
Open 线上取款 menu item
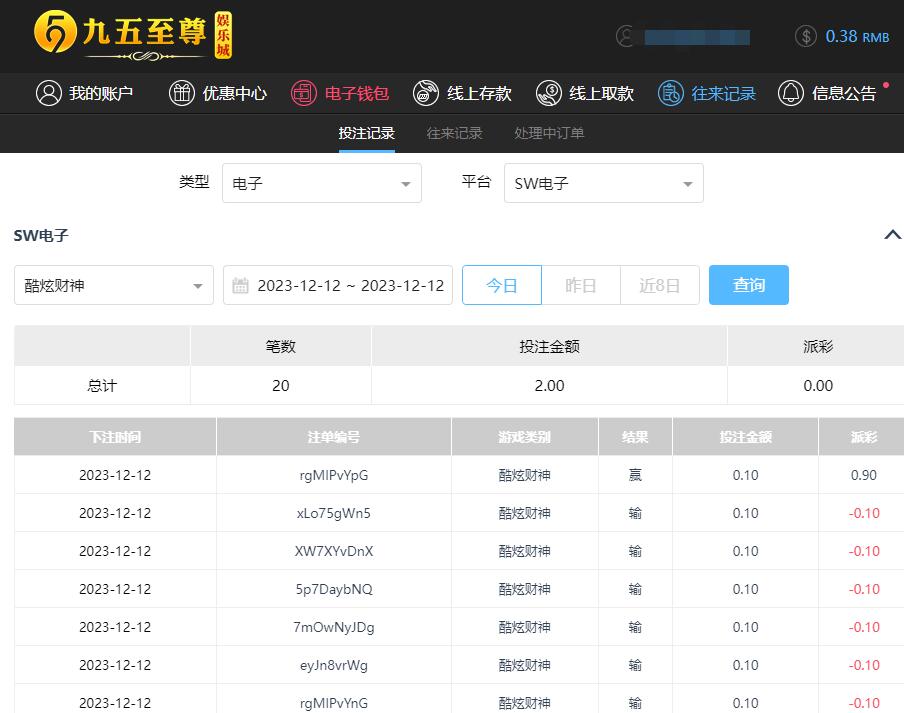click(601, 93)
